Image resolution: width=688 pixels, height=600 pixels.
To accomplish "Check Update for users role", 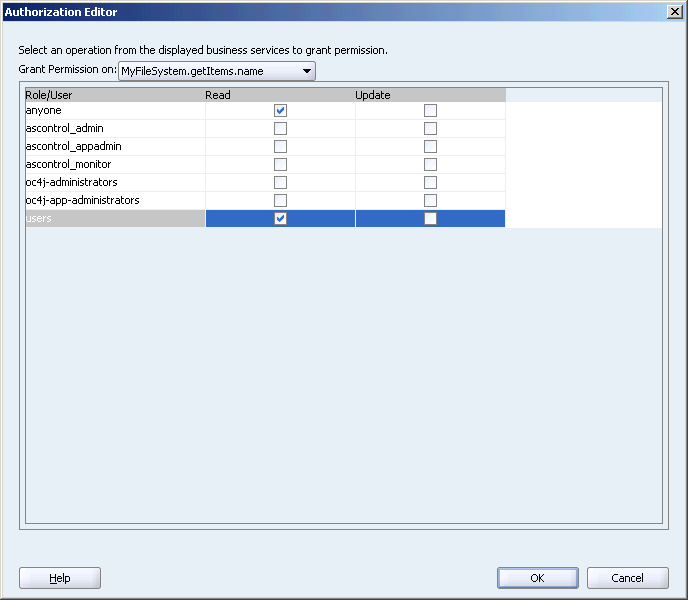I will point(430,219).
